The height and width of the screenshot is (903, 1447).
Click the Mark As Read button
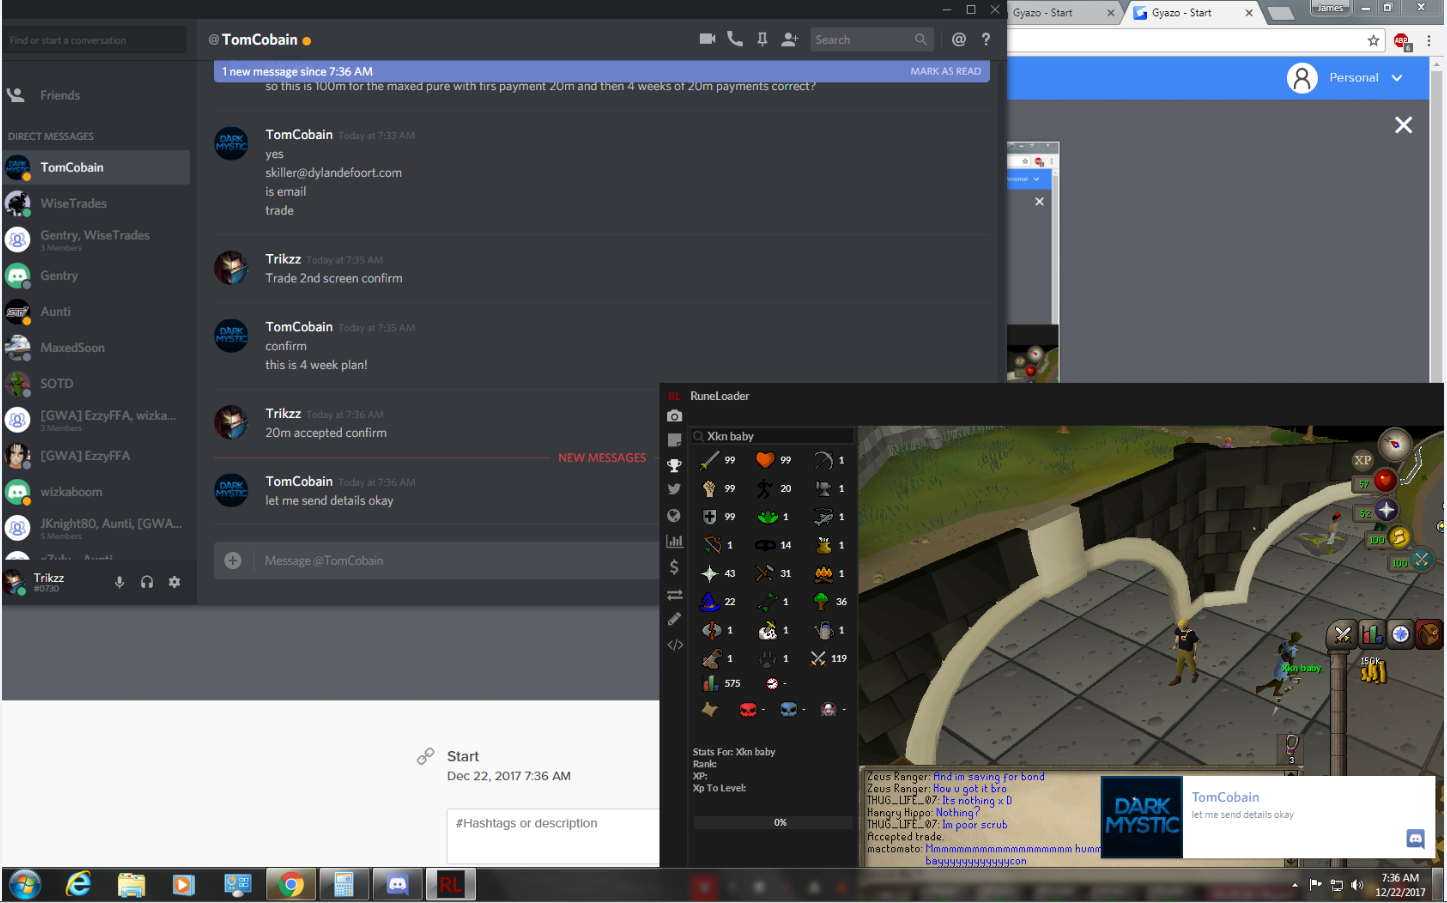[945, 72]
